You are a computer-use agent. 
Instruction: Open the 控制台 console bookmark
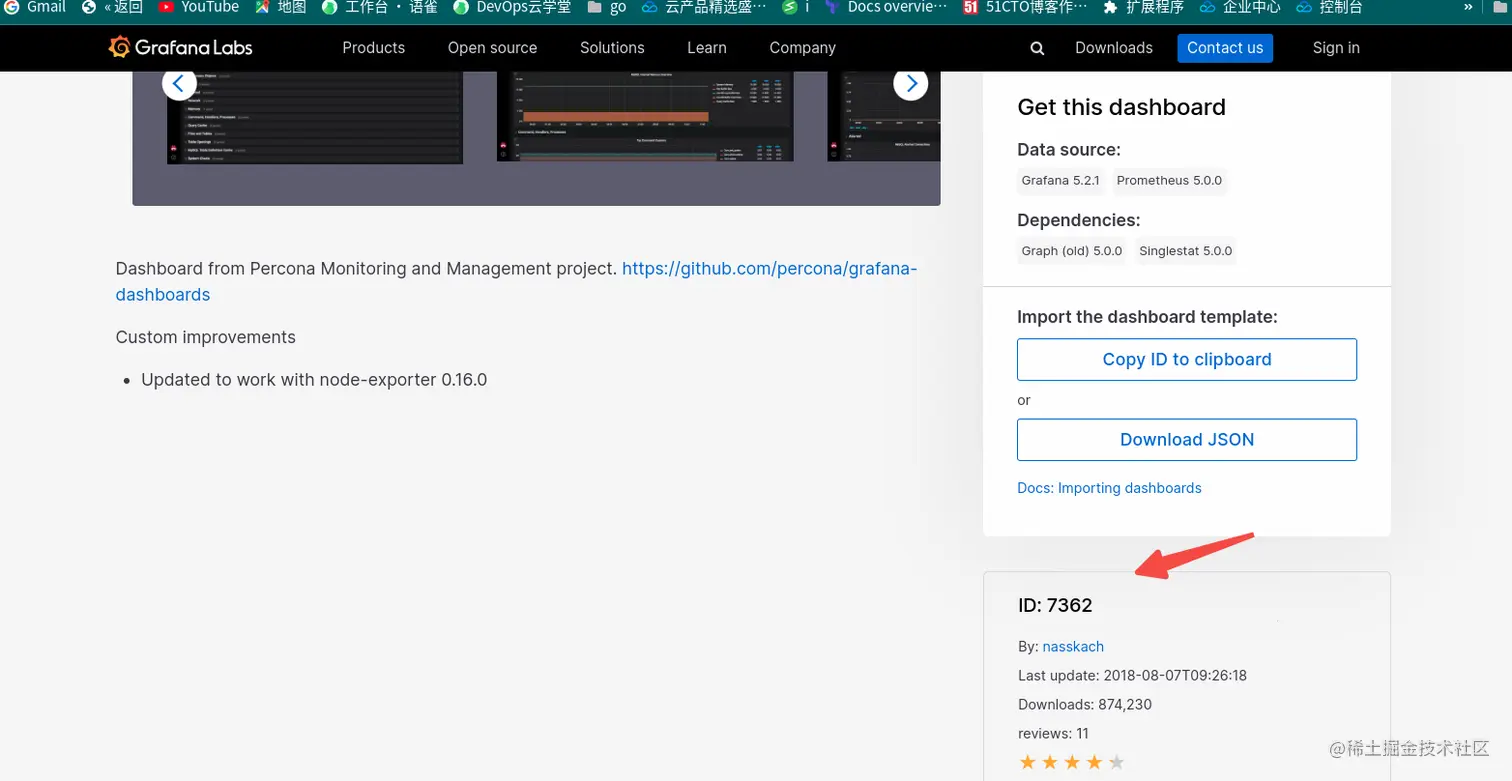tap(1329, 7)
